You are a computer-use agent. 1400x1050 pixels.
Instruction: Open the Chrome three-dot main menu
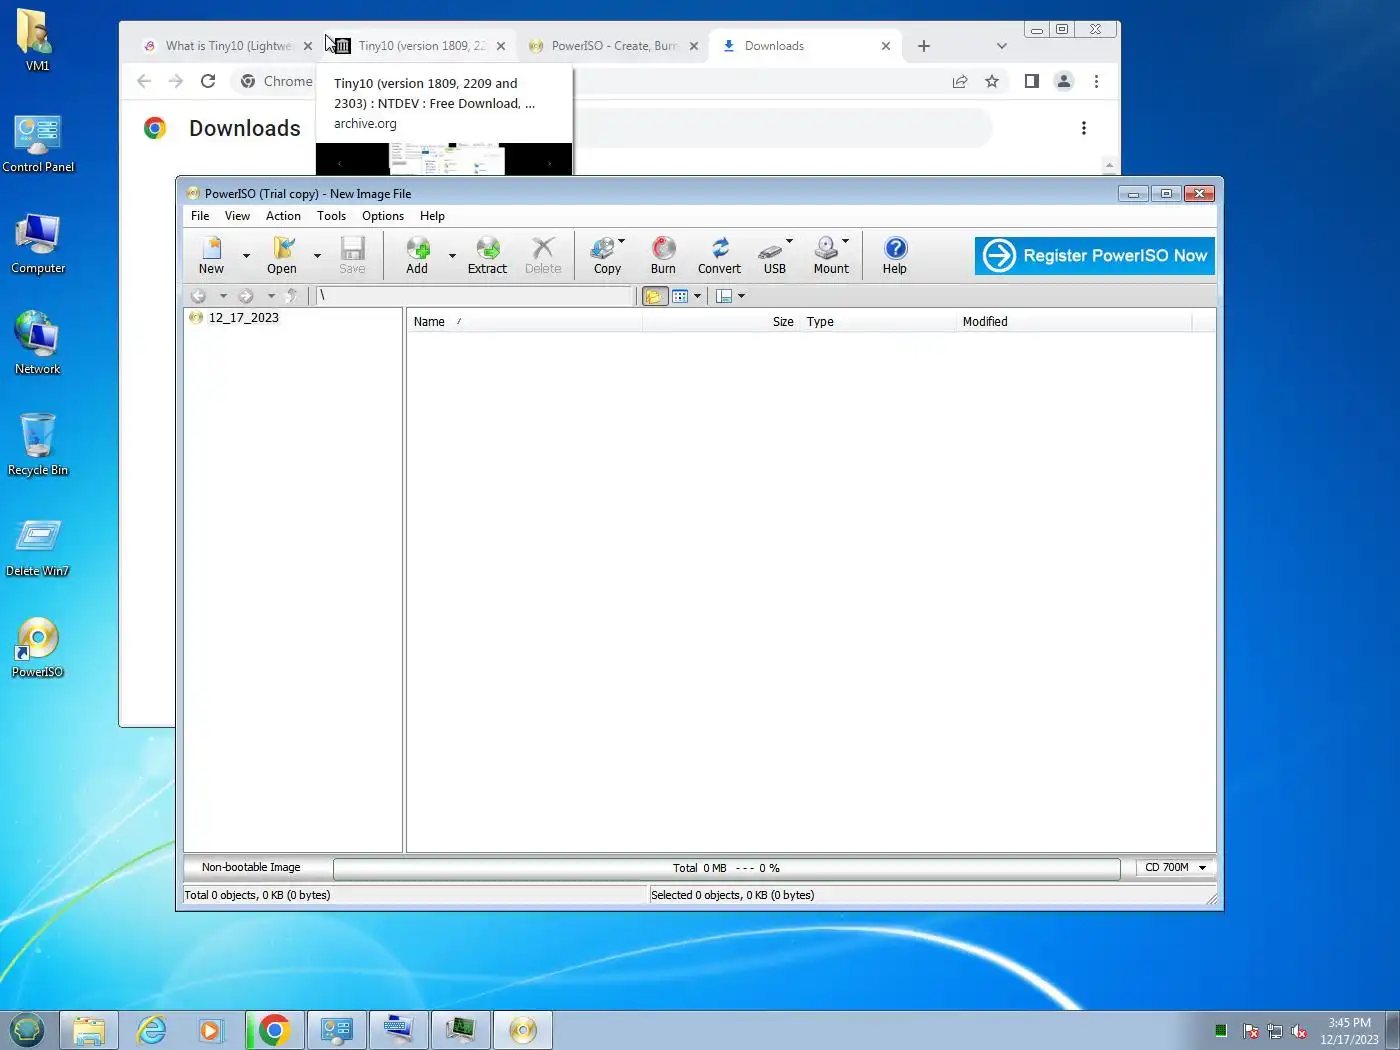tap(1096, 81)
